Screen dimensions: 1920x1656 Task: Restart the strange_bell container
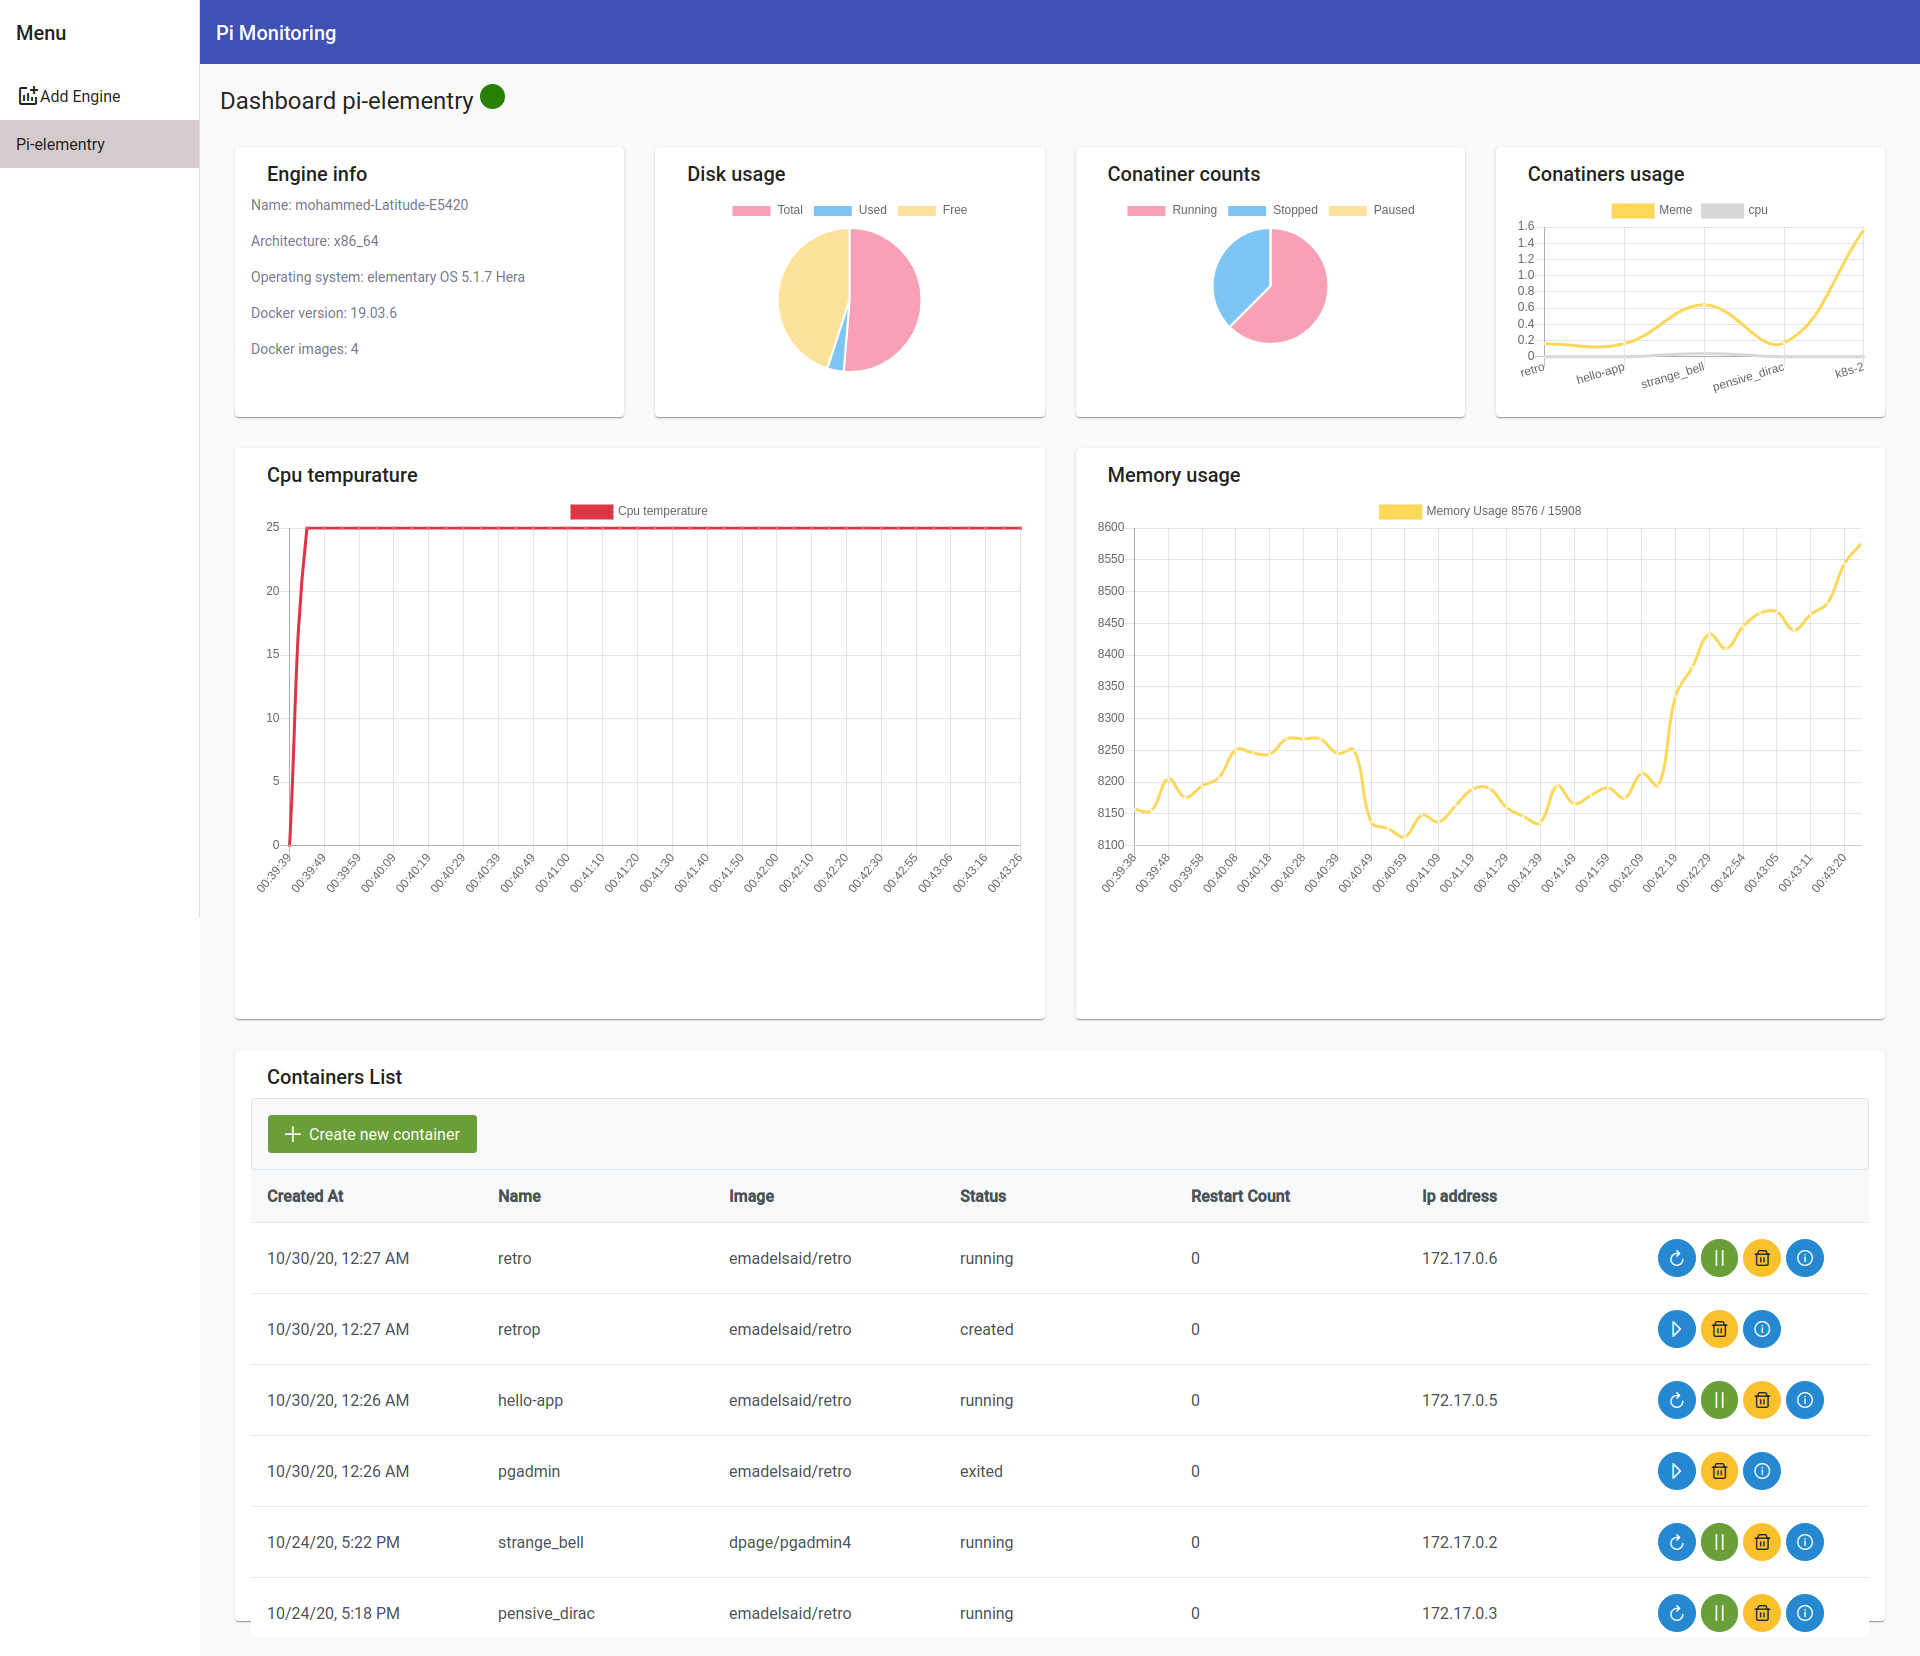click(1676, 1542)
